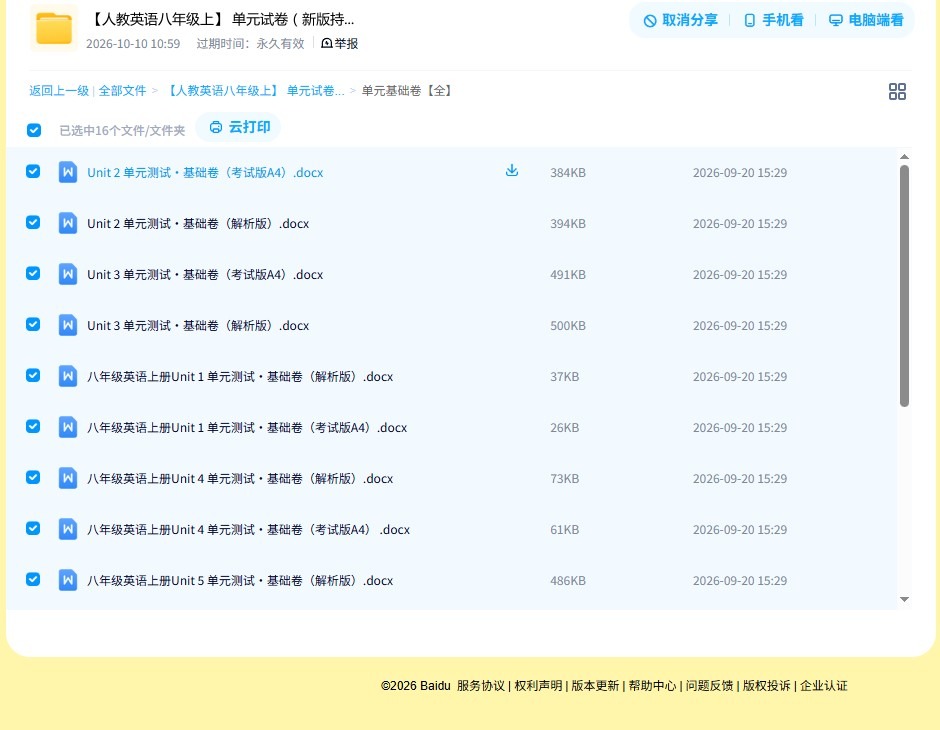Screen dimensions: 940x730
Task: Uncheck 八年级Unit 1 解析版 checkbox
Action: pos(33,375)
